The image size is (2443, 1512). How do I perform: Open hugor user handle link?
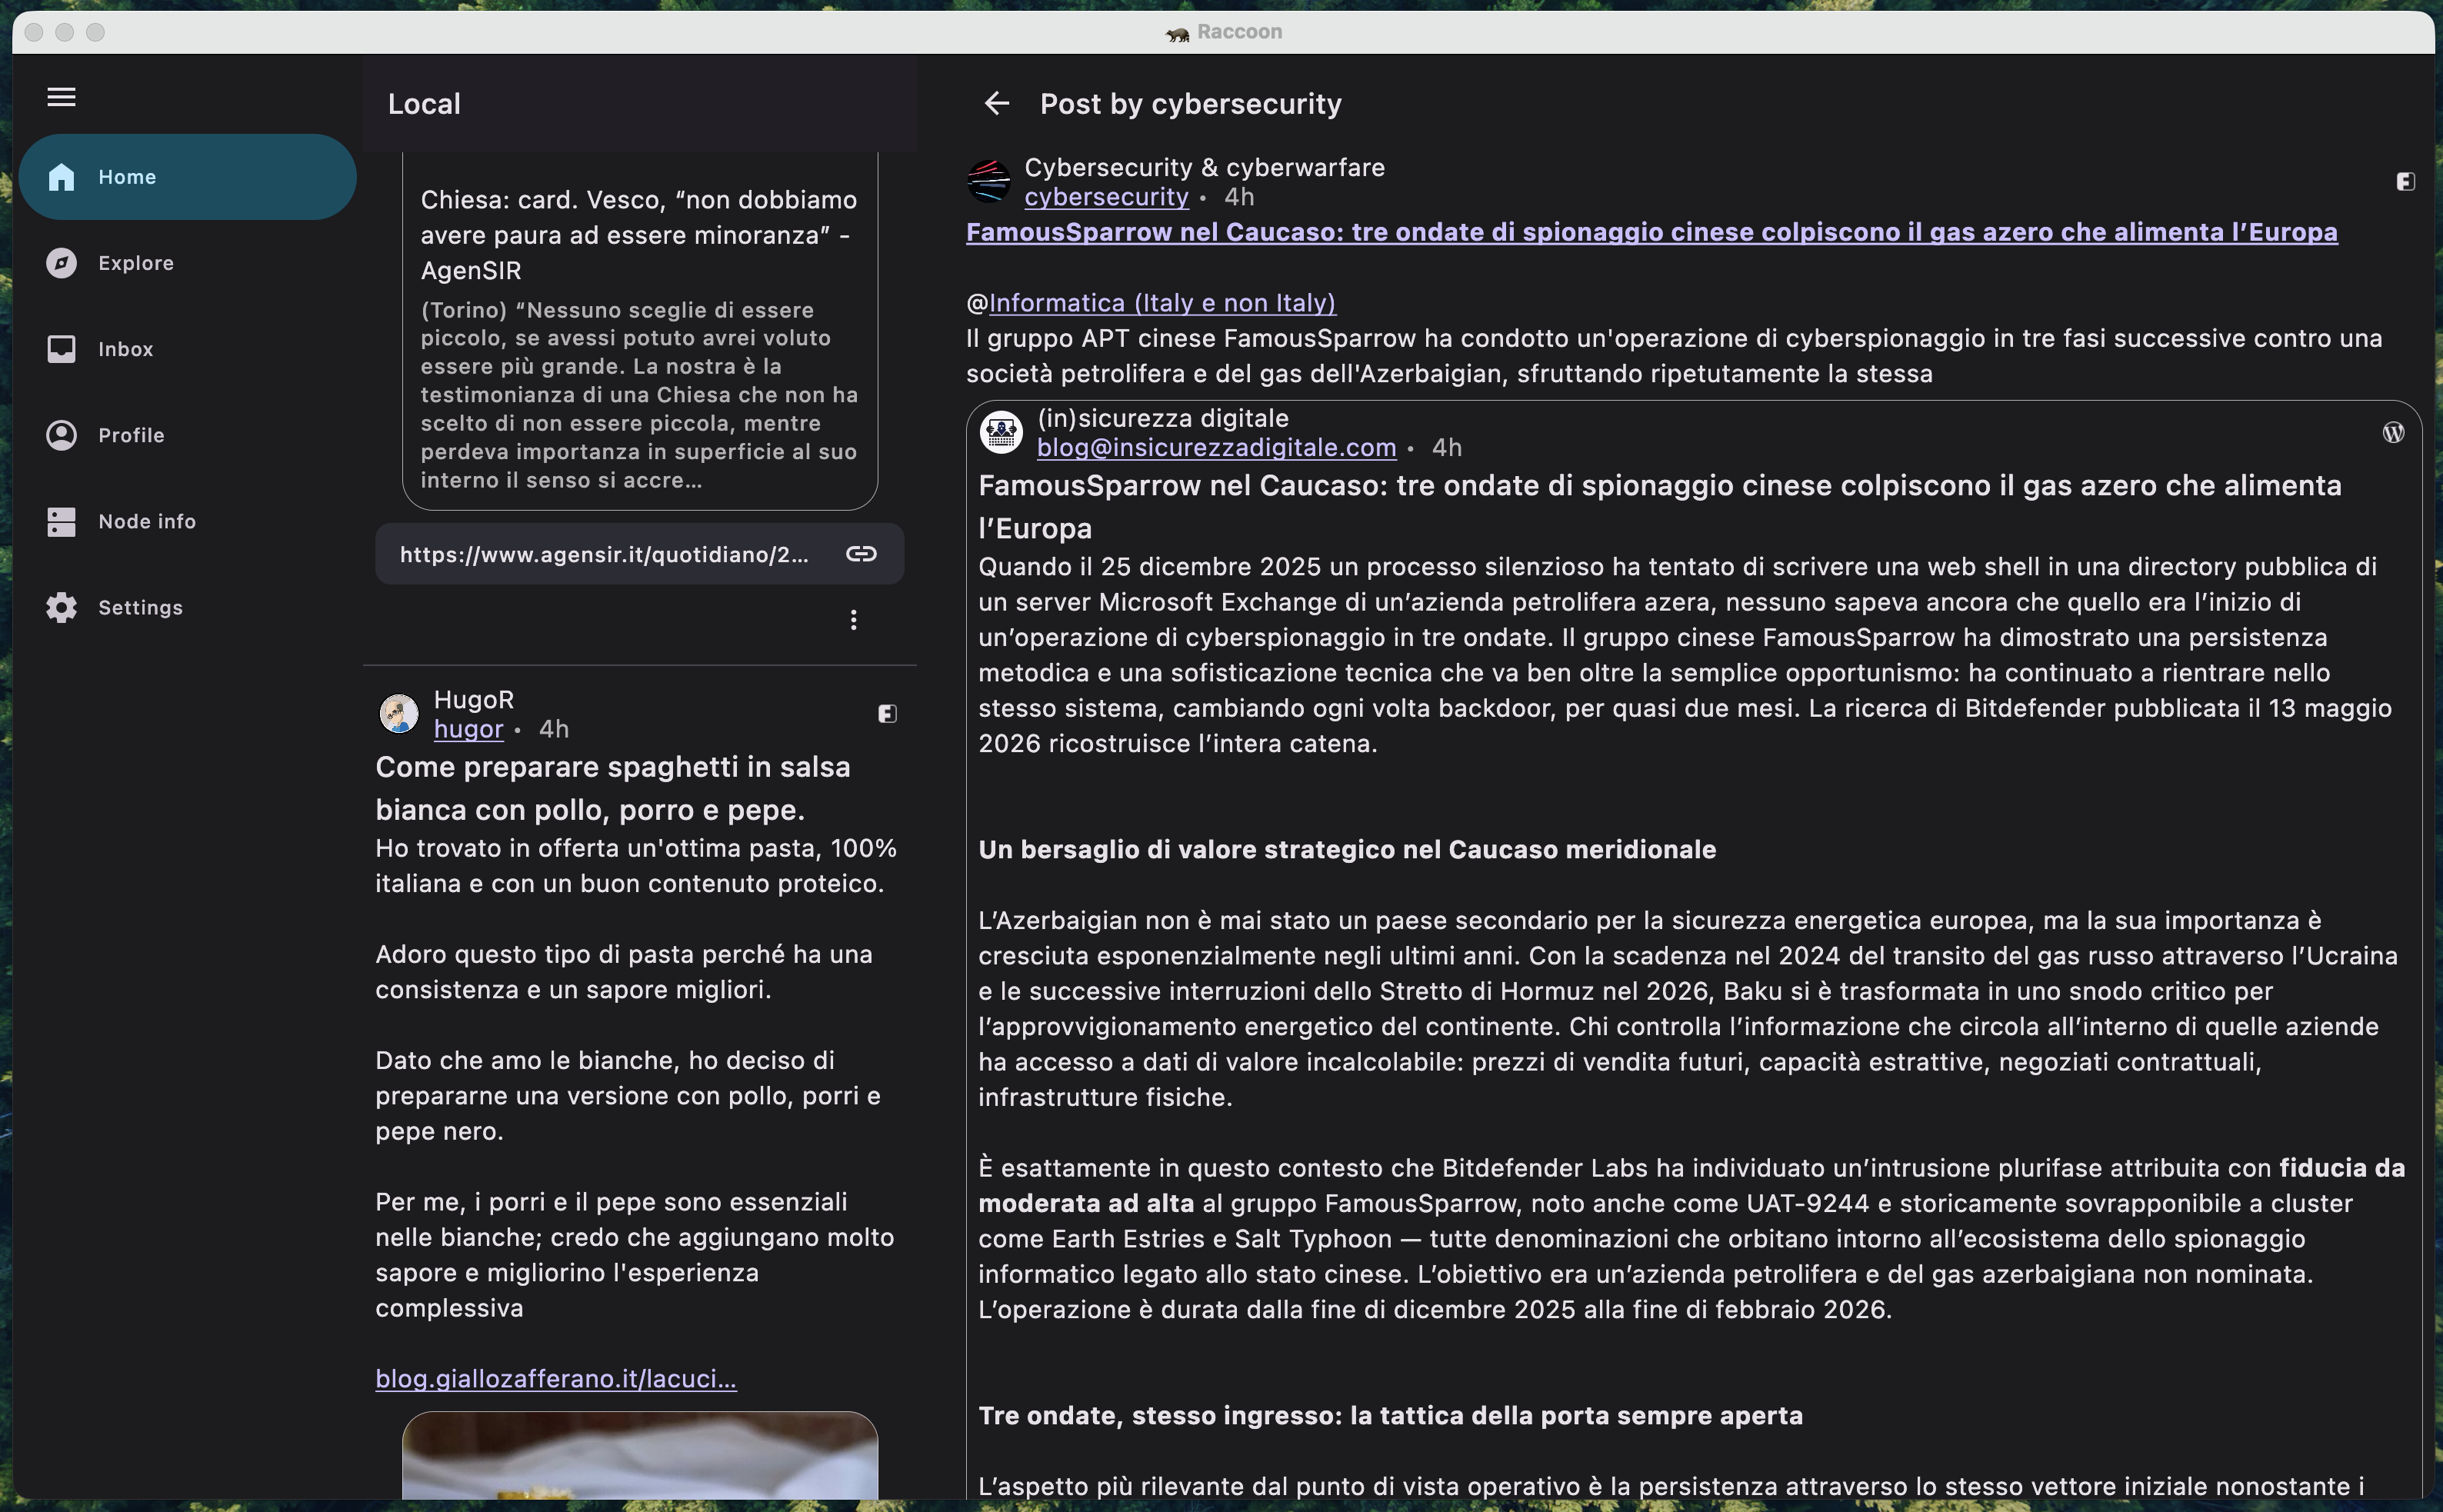pyautogui.click(x=468, y=729)
